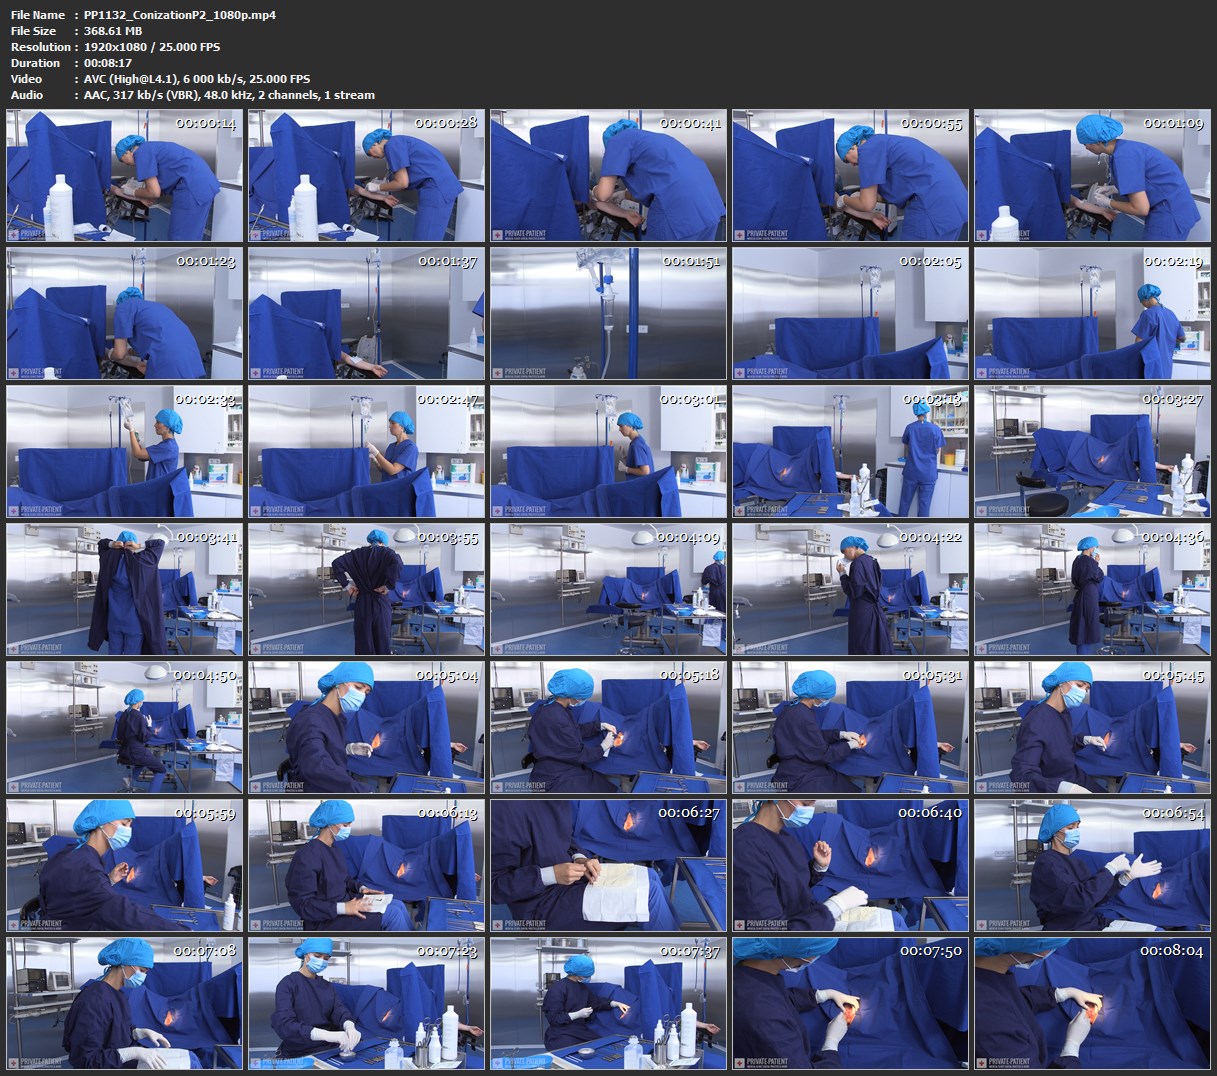The width and height of the screenshot is (1217, 1076).
Task: Click the thumbnail marked 00:03:01
Action: point(608,451)
